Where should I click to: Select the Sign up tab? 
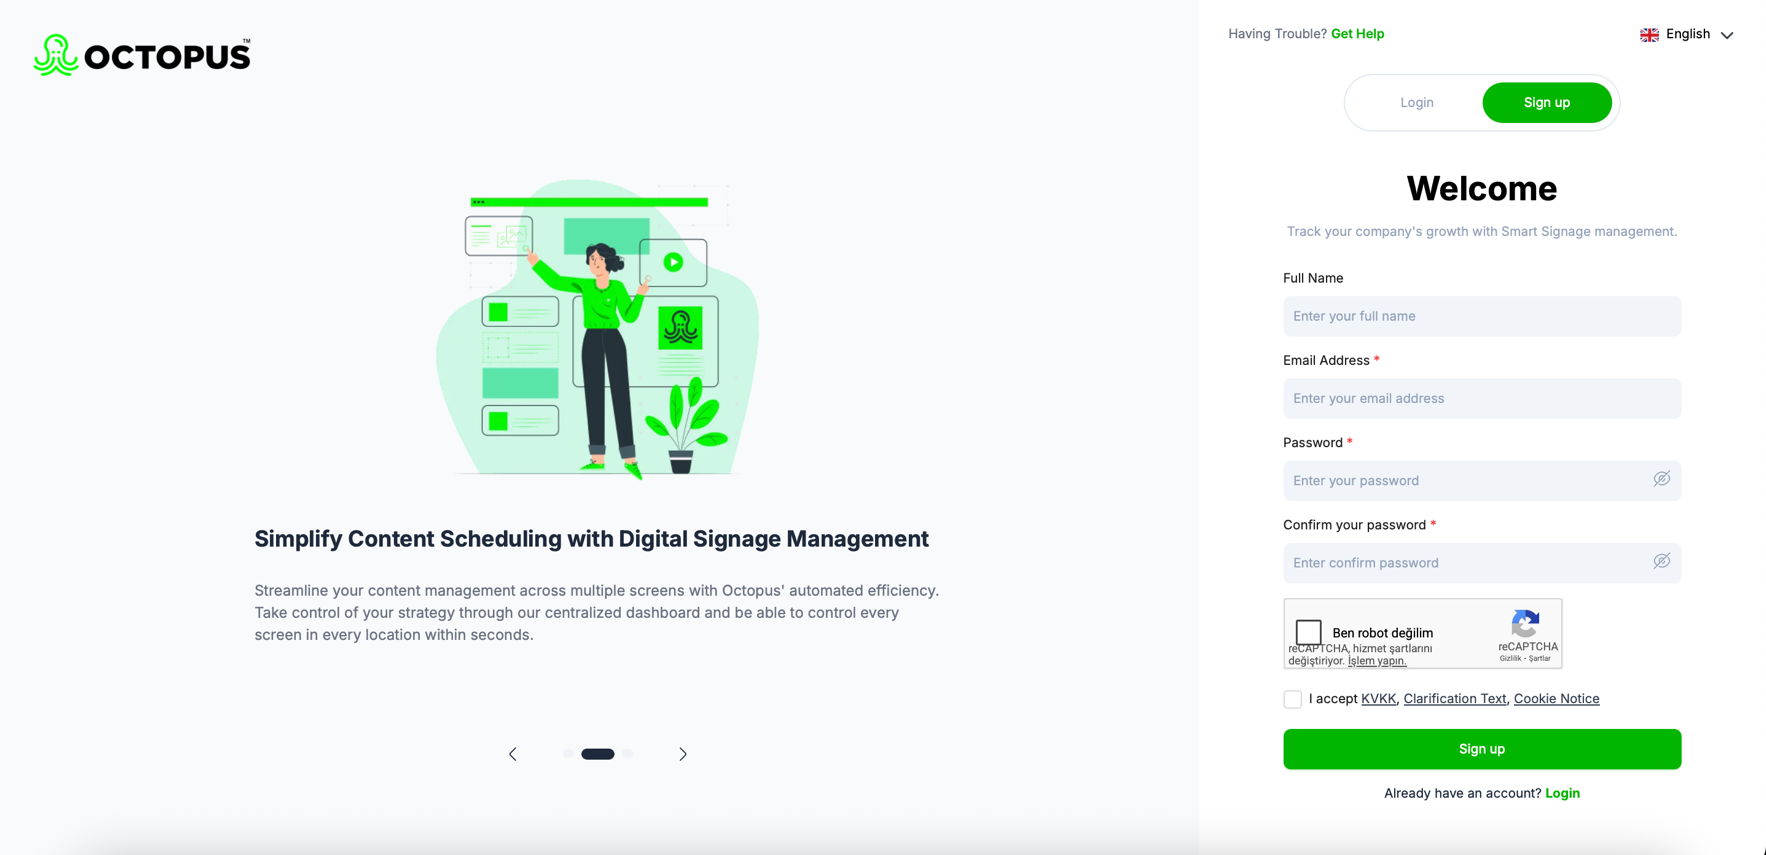pyautogui.click(x=1546, y=102)
